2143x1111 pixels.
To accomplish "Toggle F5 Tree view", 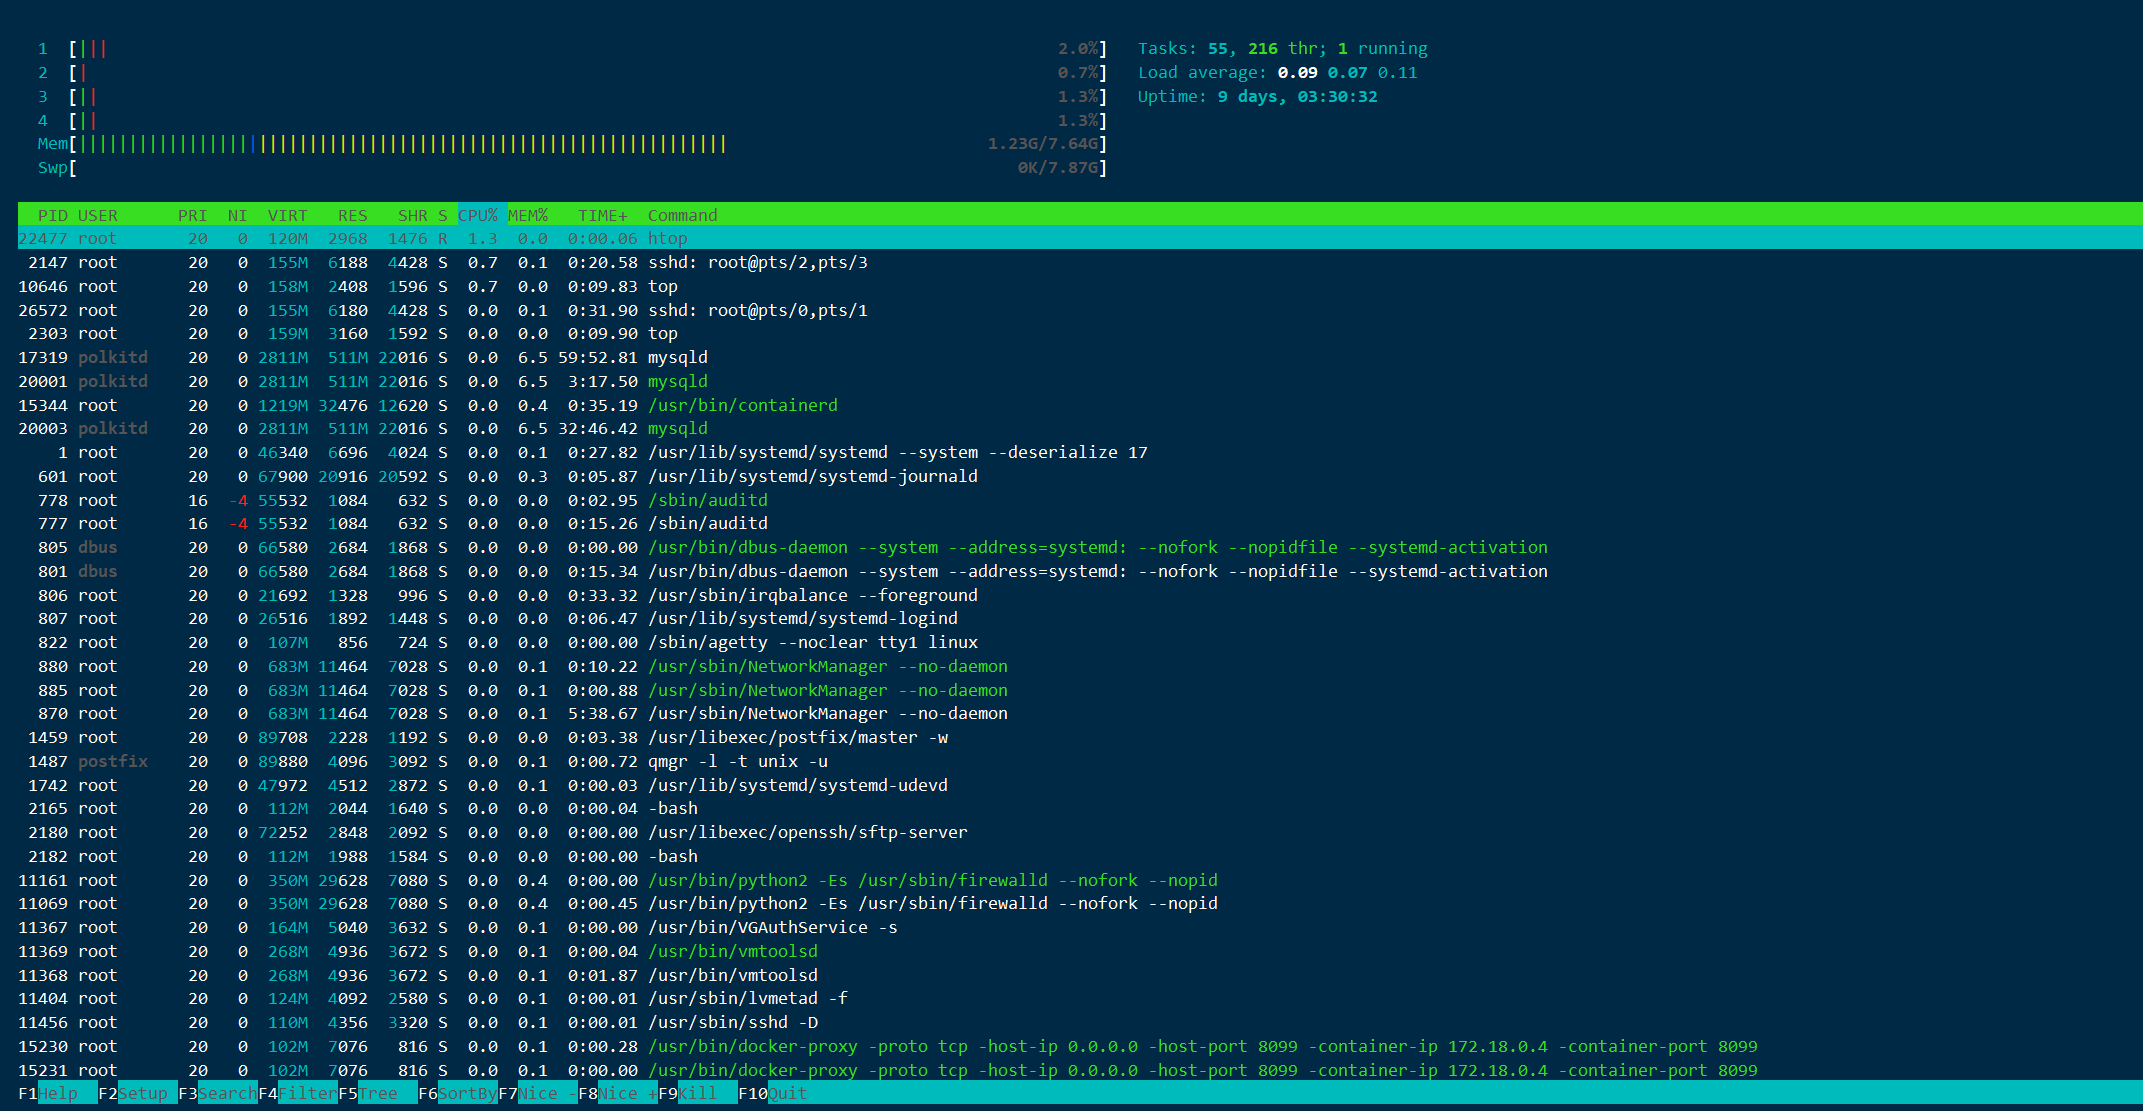I will (x=378, y=1093).
